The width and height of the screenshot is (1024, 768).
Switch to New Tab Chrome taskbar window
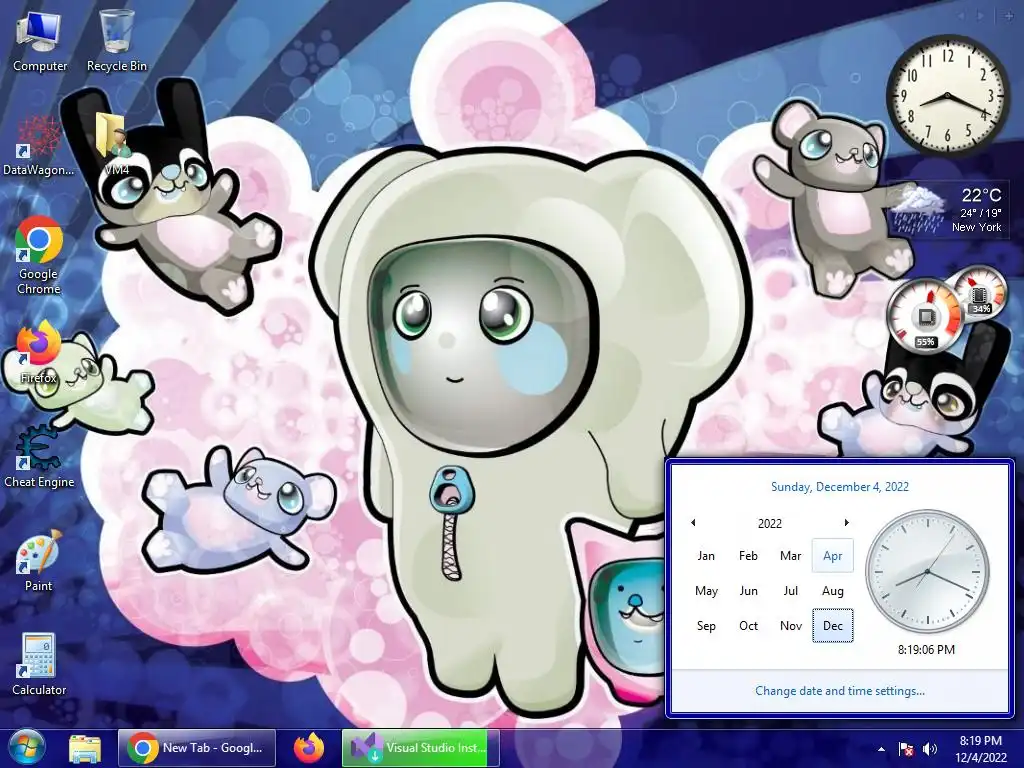(197, 748)
